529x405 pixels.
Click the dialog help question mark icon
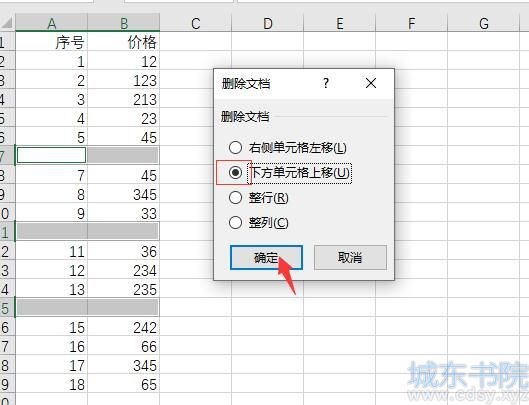click(x=326, y=83)
